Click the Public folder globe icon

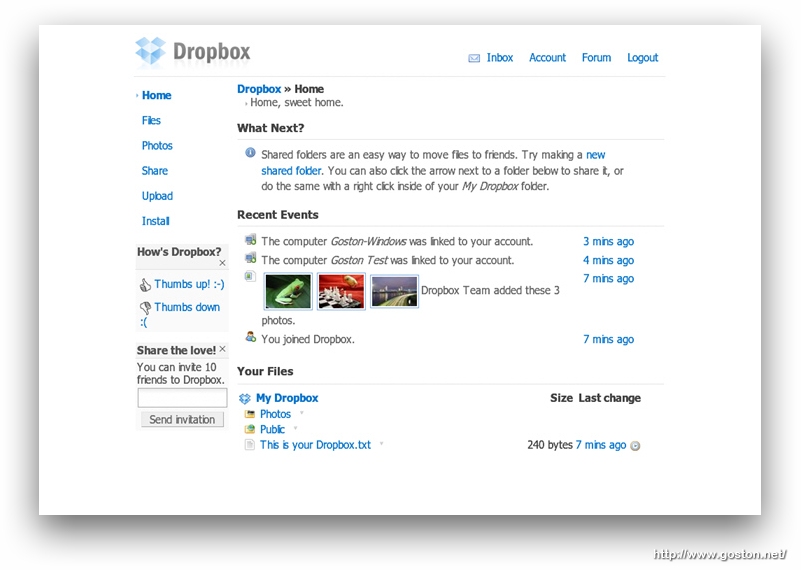250,429
